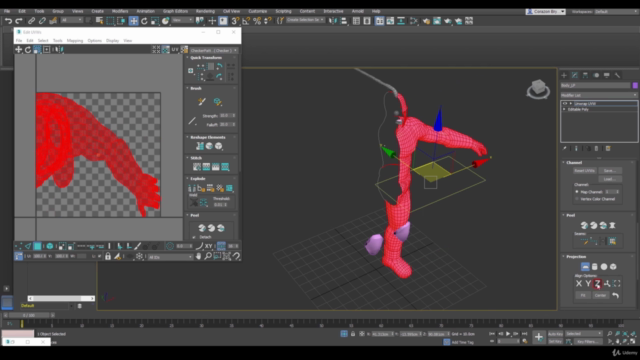Open the Display menu in Edit UVWs
Screen dimensions: 640x360
coord(112,40)
